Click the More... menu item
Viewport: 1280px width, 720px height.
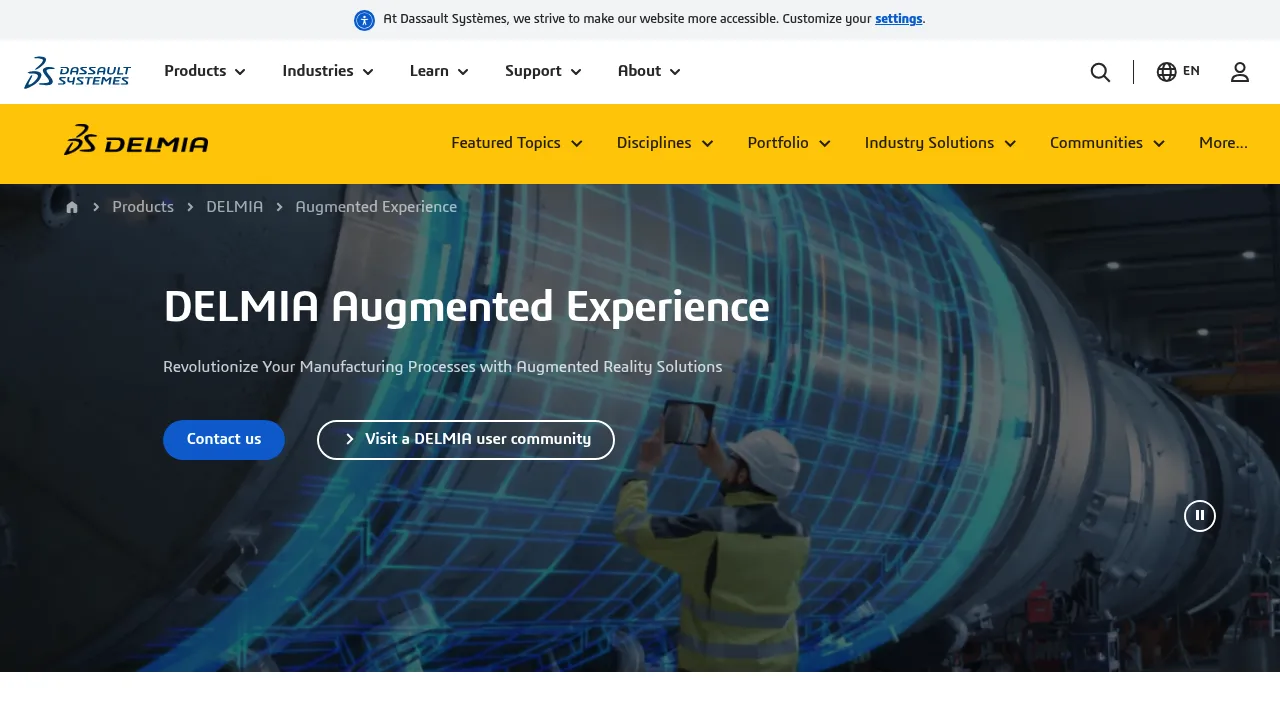tap(1223, 143)
